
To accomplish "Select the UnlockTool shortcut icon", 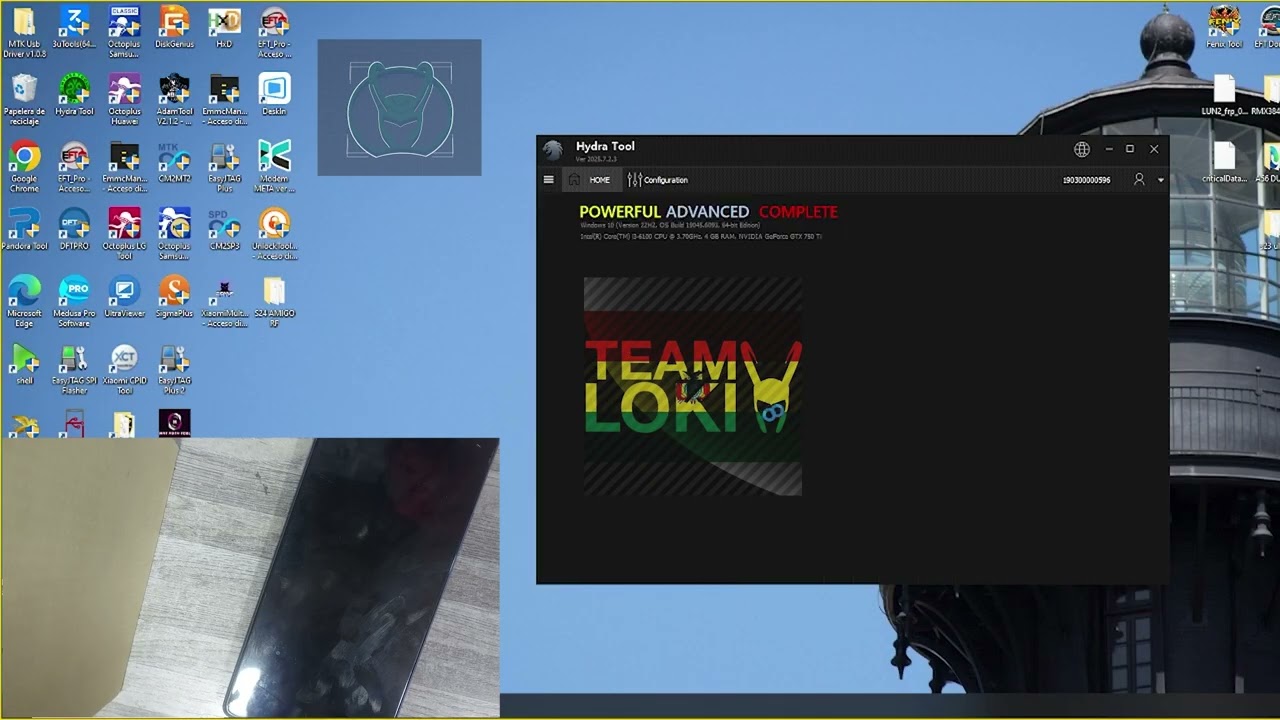I will pos(274,234).
